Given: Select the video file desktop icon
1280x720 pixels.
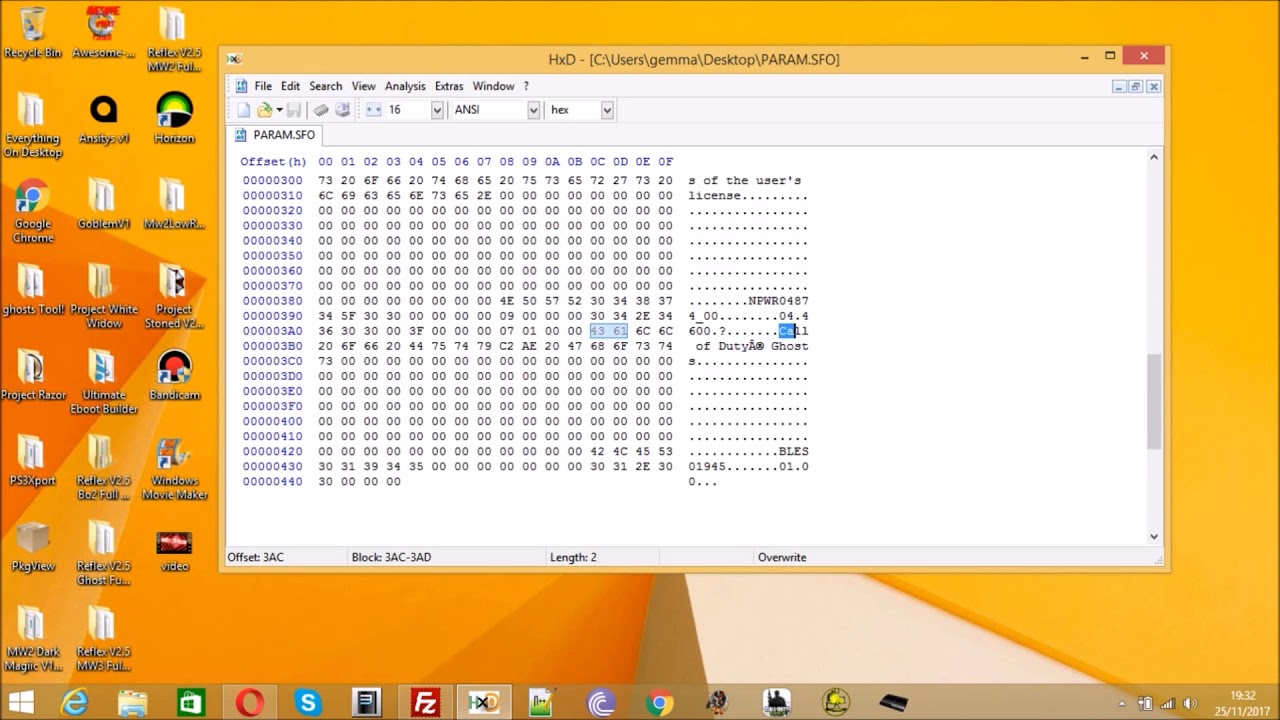Looking at the screenshot, I should point(174,550).
